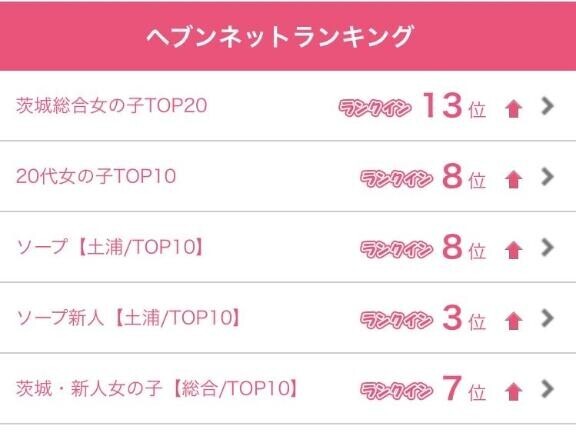Screen dimensions: 576x436
Task: Click the up arrow in ソープ【土浦/TOP10】 row
Action: [513, 251]
